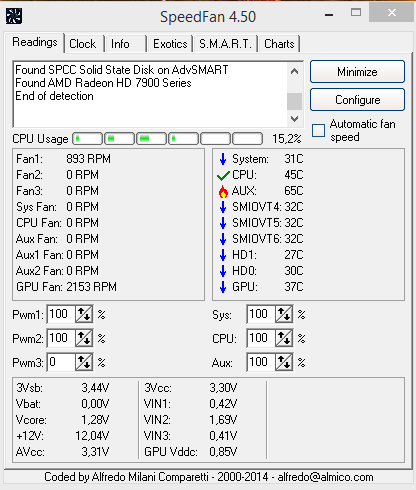416x490 pixels.
Task: Click the 'End of detection' log line
Action: [x=54, y=96]
